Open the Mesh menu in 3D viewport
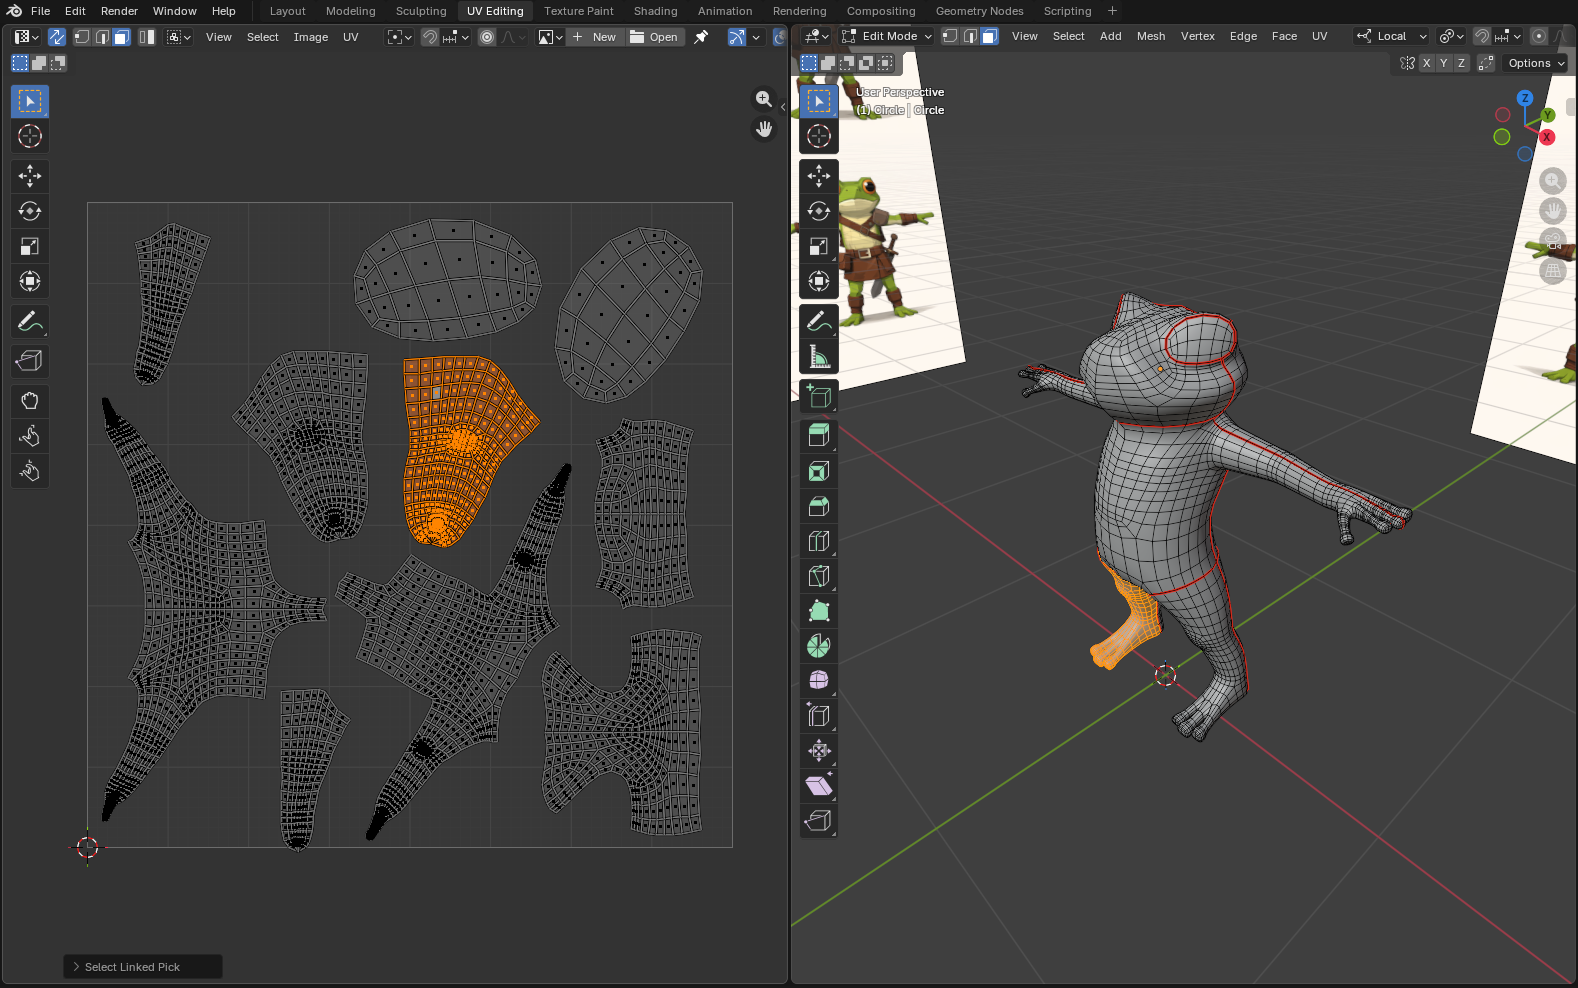The image size is (1578, 988). tap(1150, 36)
